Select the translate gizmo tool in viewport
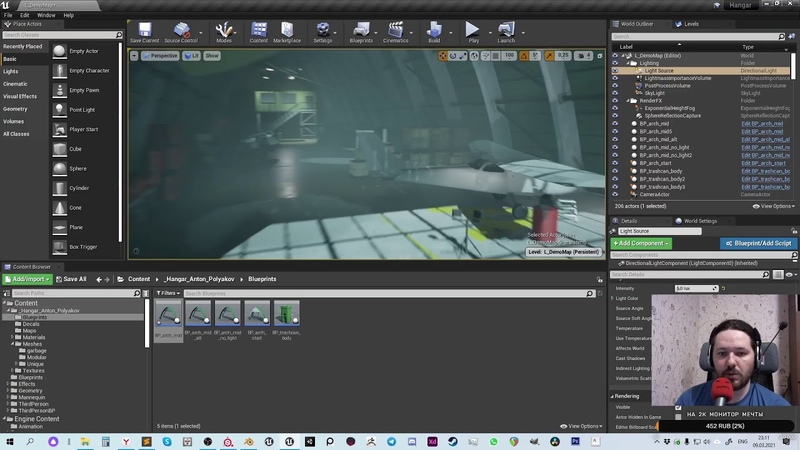This screenshot has height=450, width=800. pos(442,56)
